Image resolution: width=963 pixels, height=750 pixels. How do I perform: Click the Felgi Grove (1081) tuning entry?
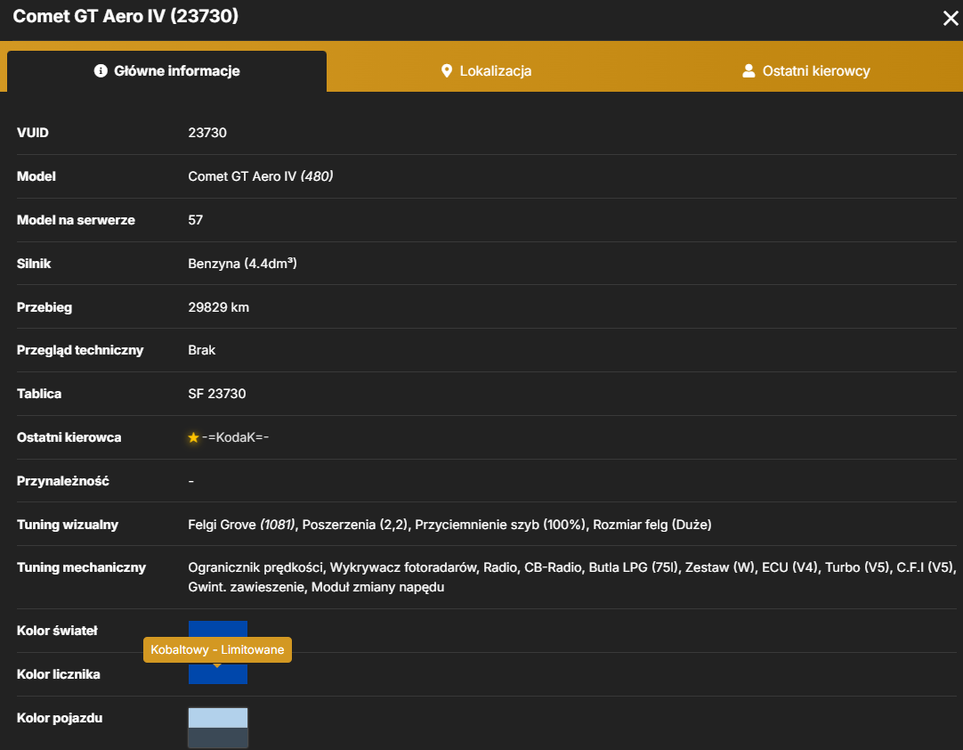click(241, 525)
